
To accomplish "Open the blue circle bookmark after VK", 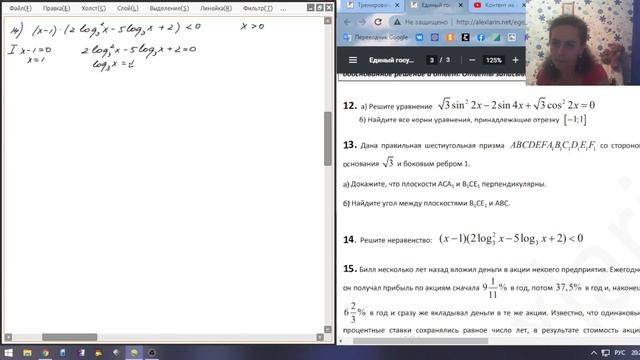I will (x=435, y=37).
